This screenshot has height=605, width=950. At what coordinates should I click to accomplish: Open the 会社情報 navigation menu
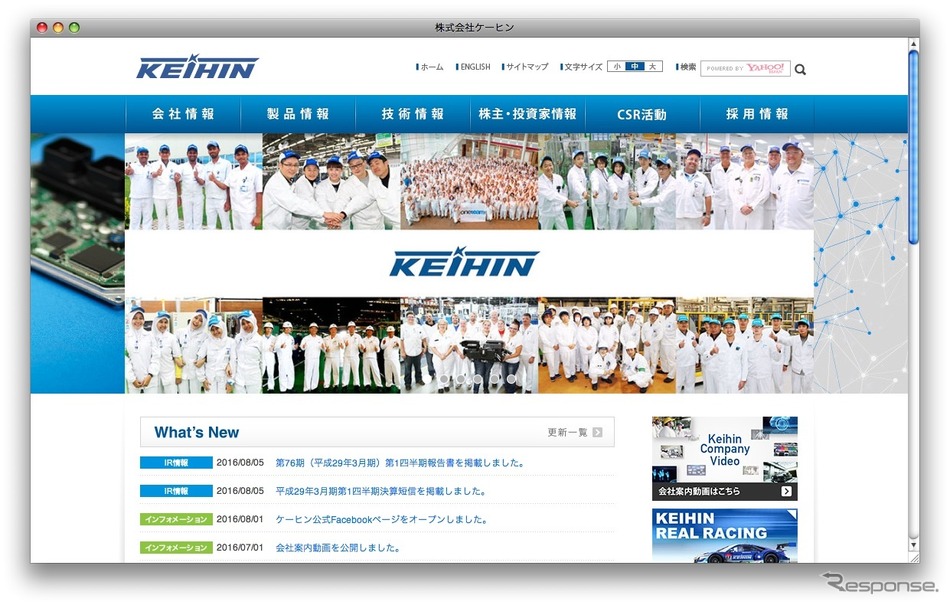click(183, 114)
